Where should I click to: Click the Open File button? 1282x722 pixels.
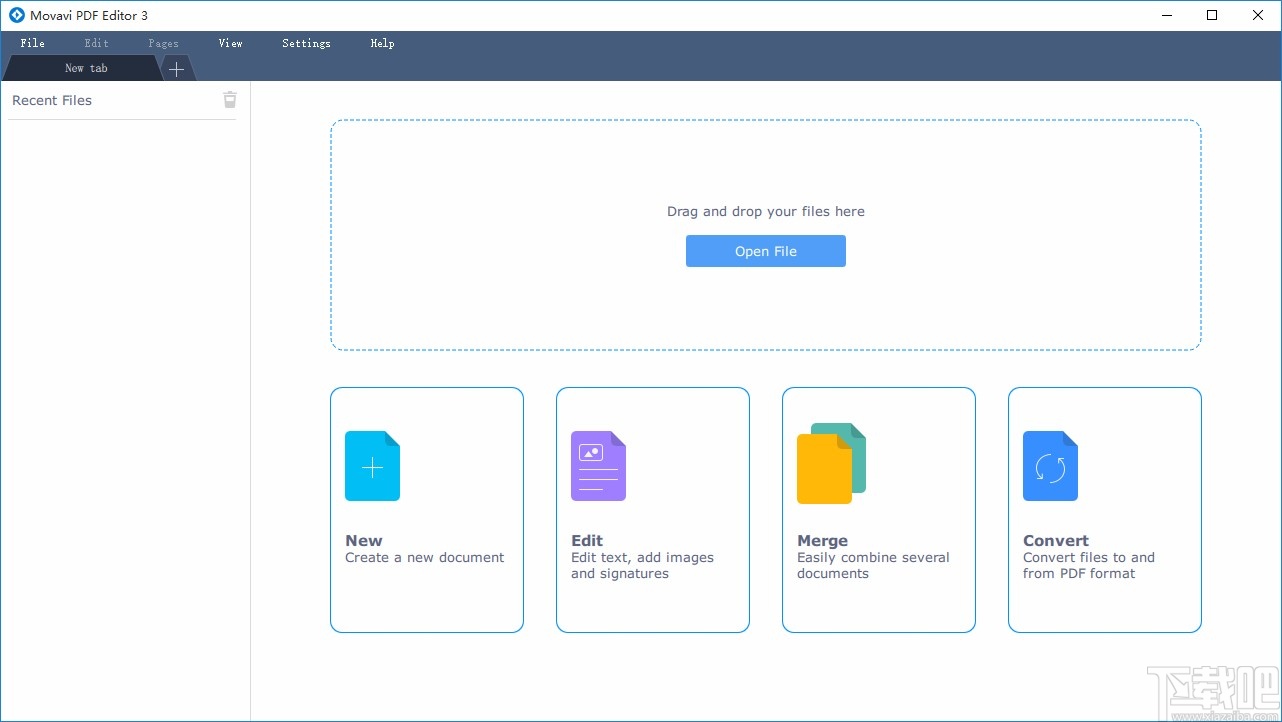pyautogui.click(x=766, y=251)
